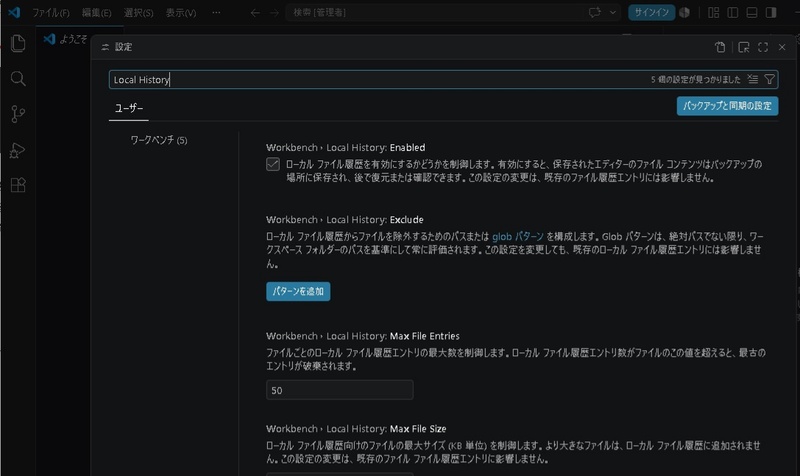
Task: Click the shield icon next to サインイン
Action: click(685, 12)
